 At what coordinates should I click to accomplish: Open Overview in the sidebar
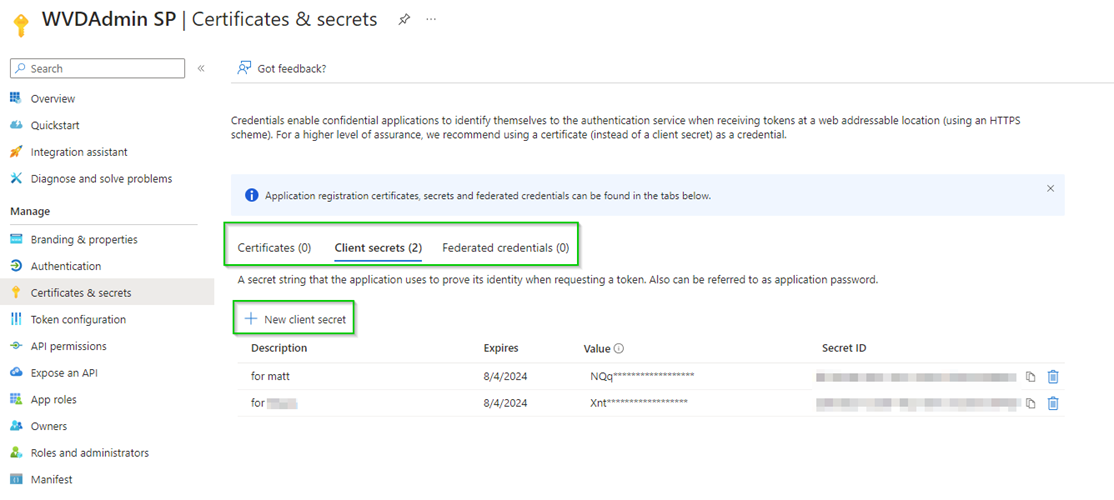click(x=52, y=99)
